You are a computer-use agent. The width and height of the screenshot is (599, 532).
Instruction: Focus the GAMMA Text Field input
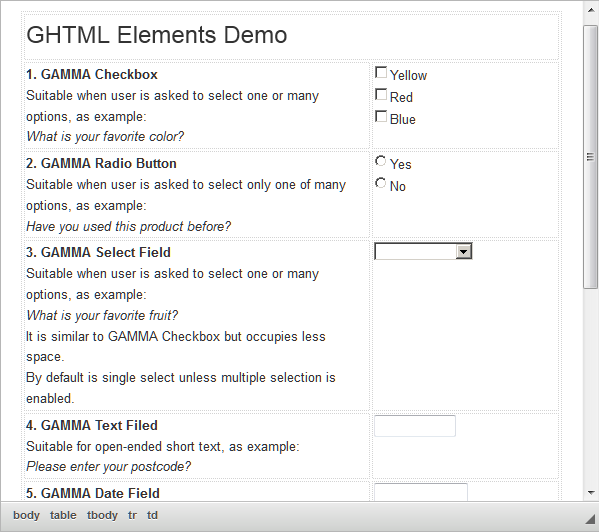pyautogui.click(x=415, y=426)
